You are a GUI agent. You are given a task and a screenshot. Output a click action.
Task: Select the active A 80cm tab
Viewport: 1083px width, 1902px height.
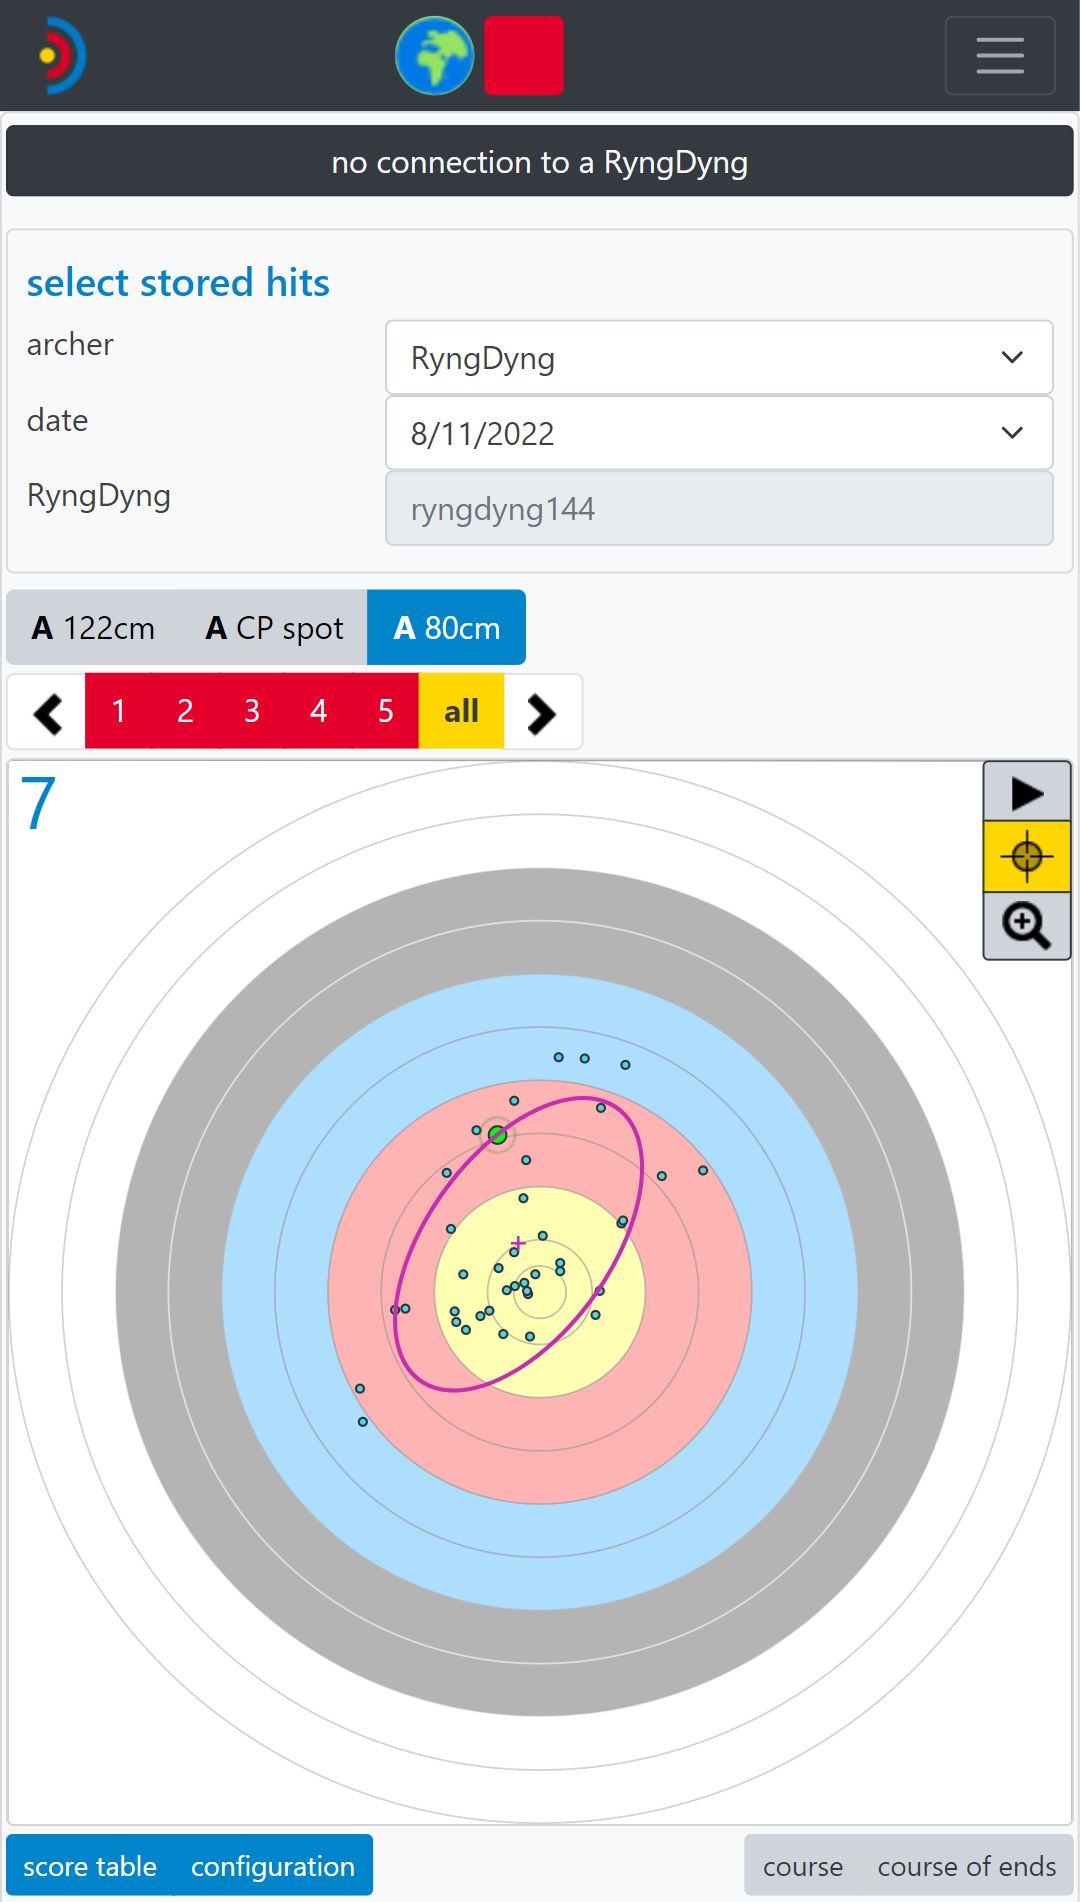point(446,628)
